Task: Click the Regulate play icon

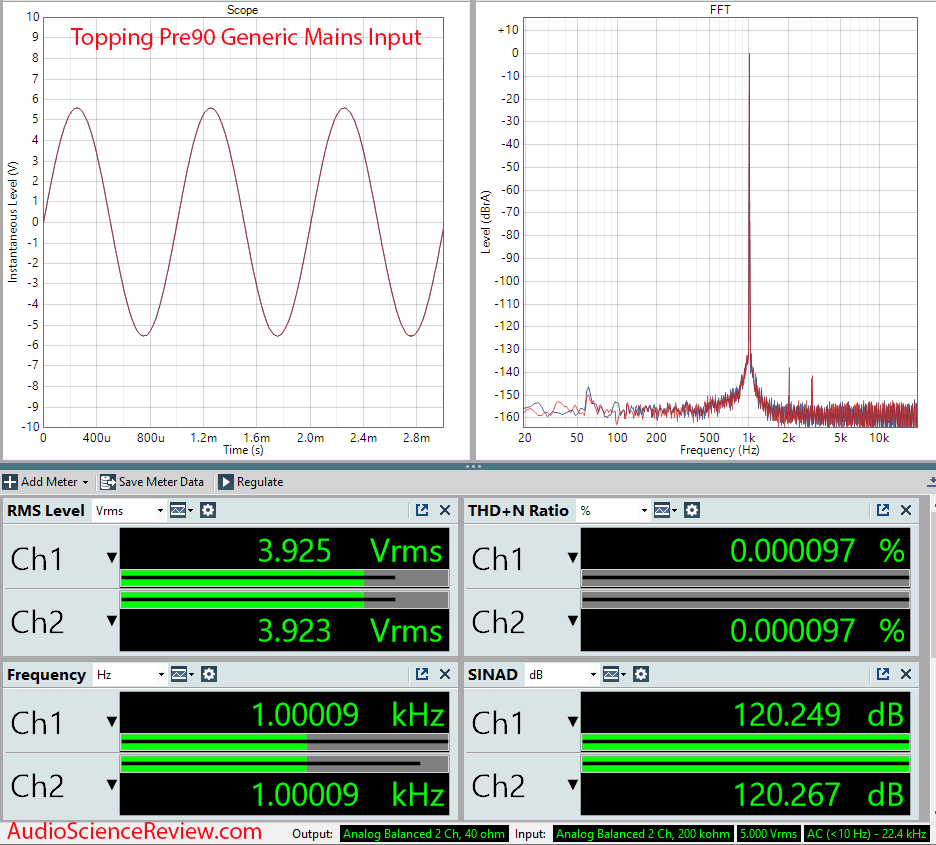Action: [x=226, y=482]
